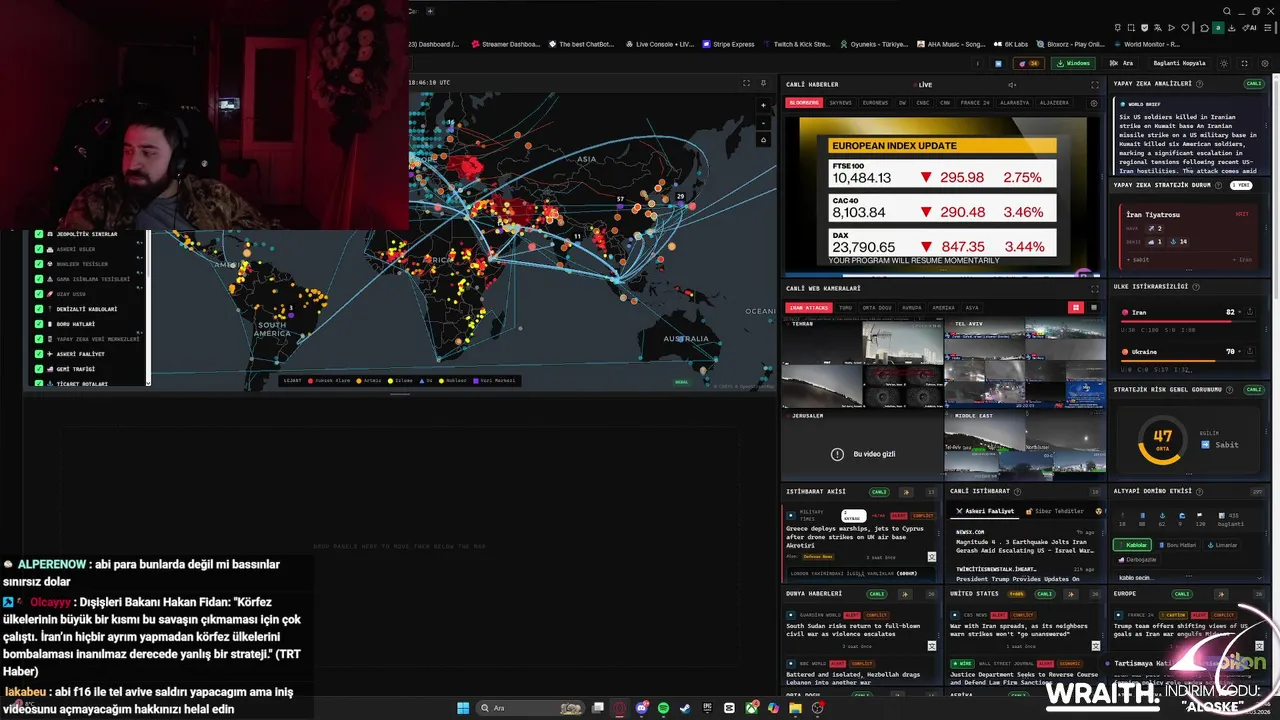Toggle Boru Hatları layer checkbox

(x=39, y=324)
